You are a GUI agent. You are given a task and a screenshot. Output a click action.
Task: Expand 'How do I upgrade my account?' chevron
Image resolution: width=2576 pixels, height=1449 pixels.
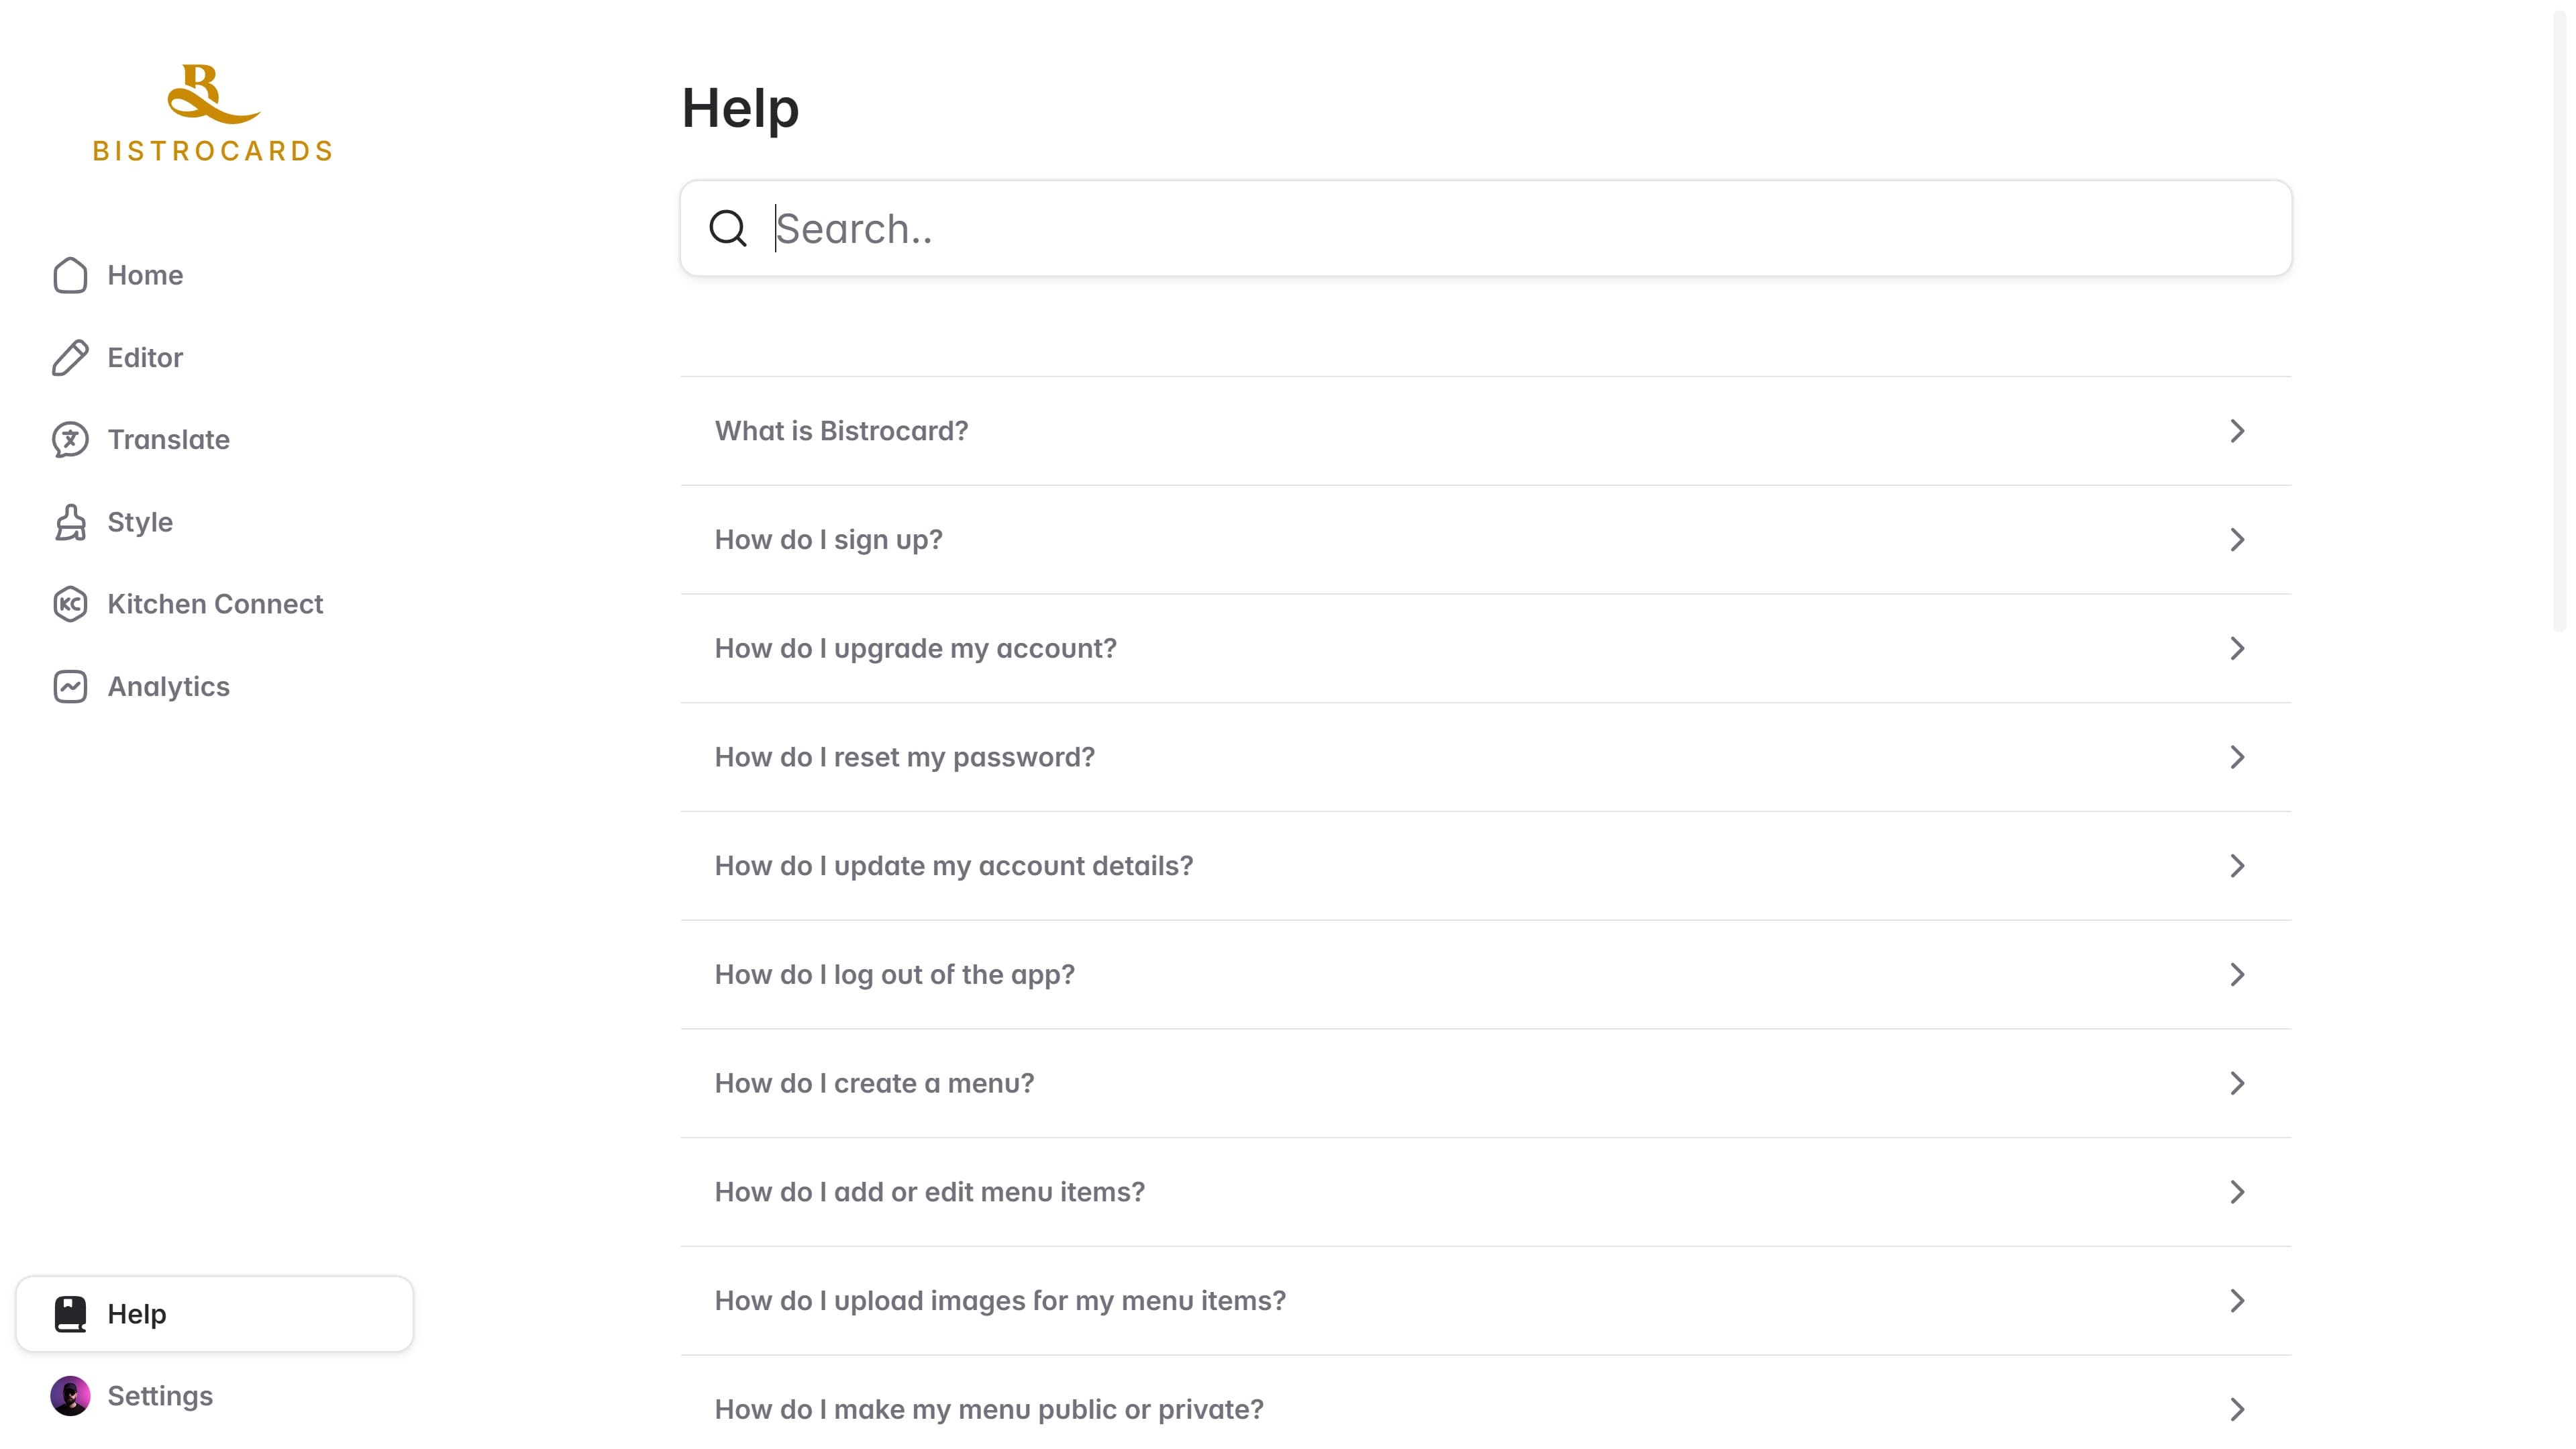tap(2238, 649)
